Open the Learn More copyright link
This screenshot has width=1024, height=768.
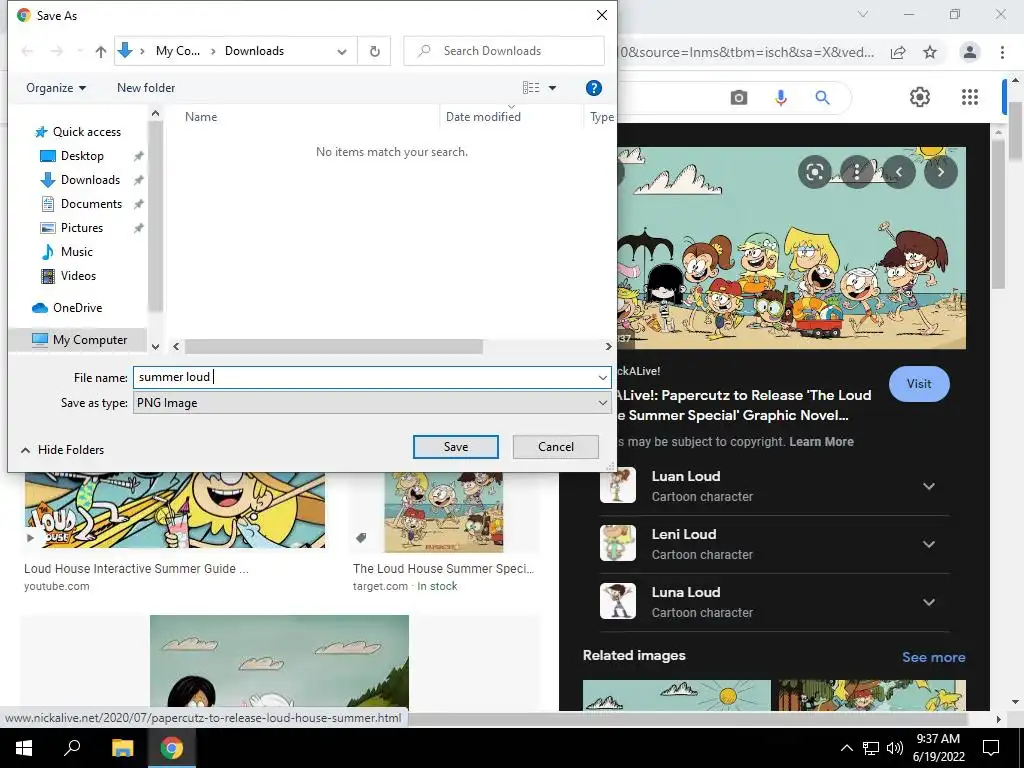tap(821, 441)
